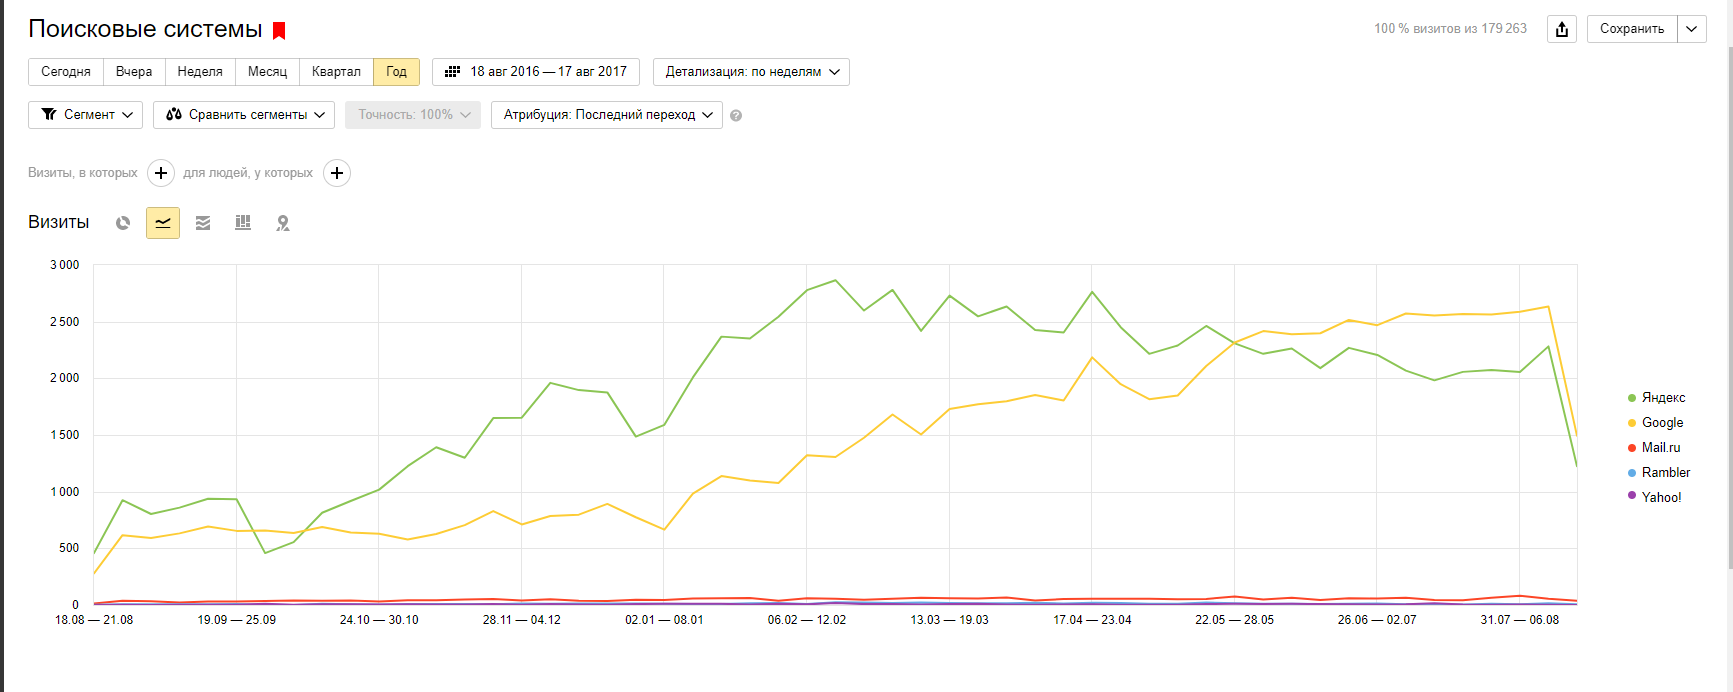
Task: Click the Сохранить button
Action: [1631, 29]
